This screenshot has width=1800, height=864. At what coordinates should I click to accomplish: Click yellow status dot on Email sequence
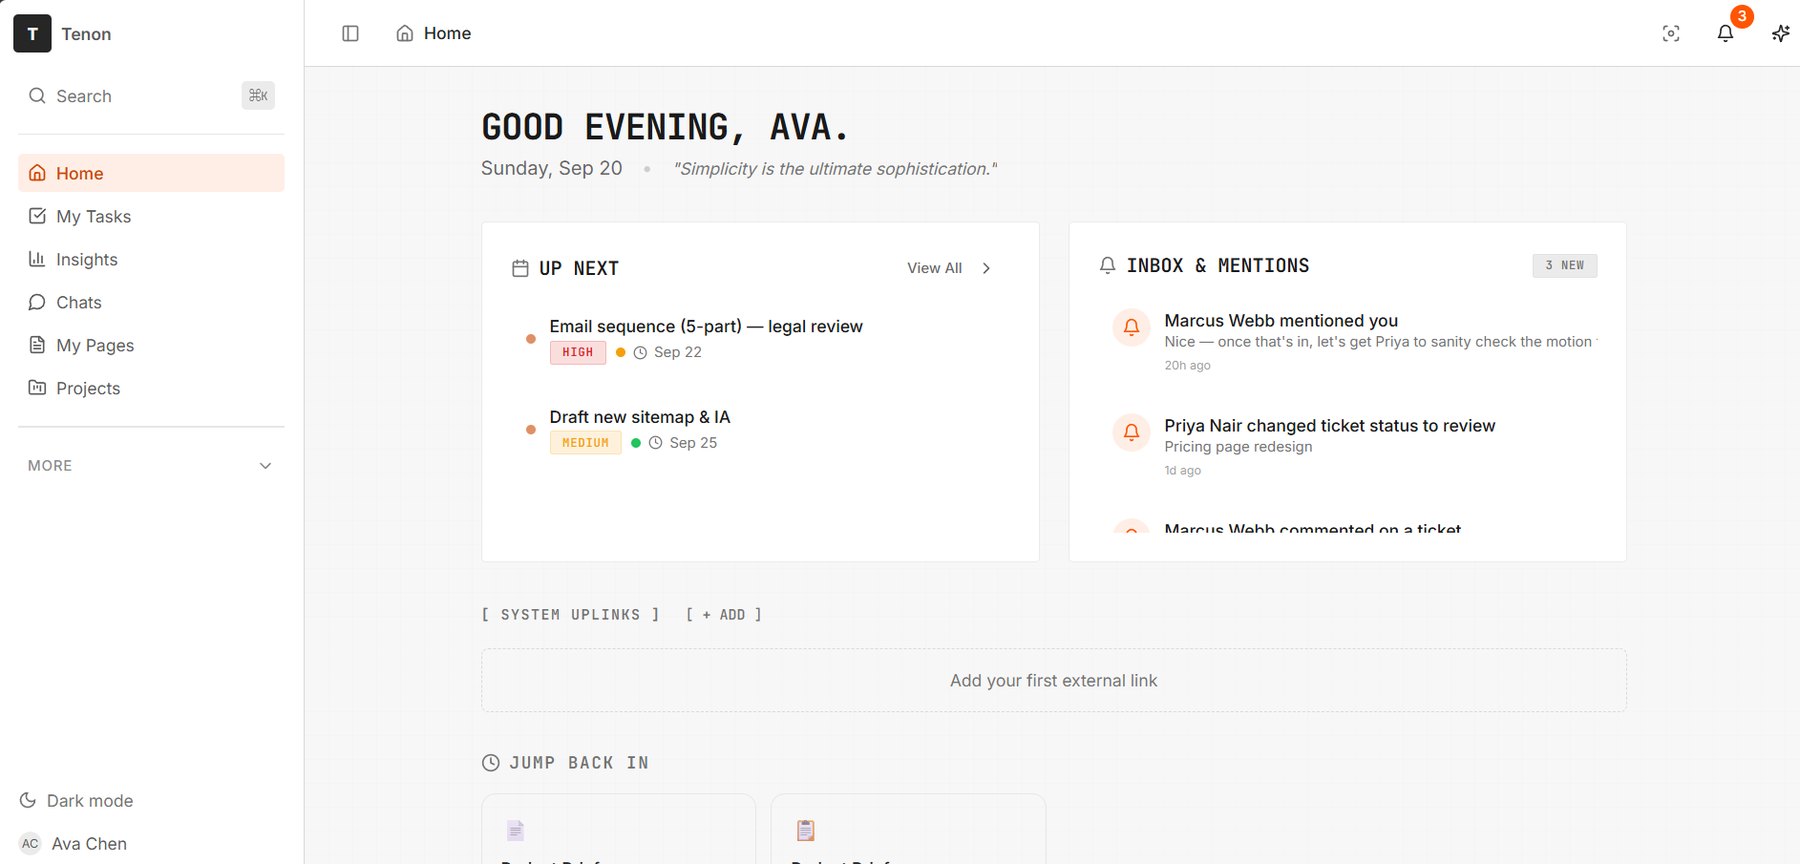coord(621,352)
